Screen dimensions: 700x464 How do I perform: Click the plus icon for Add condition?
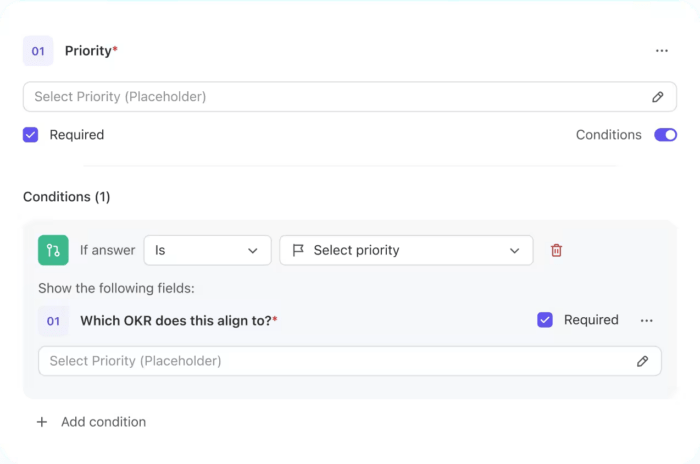pos(42,422)
